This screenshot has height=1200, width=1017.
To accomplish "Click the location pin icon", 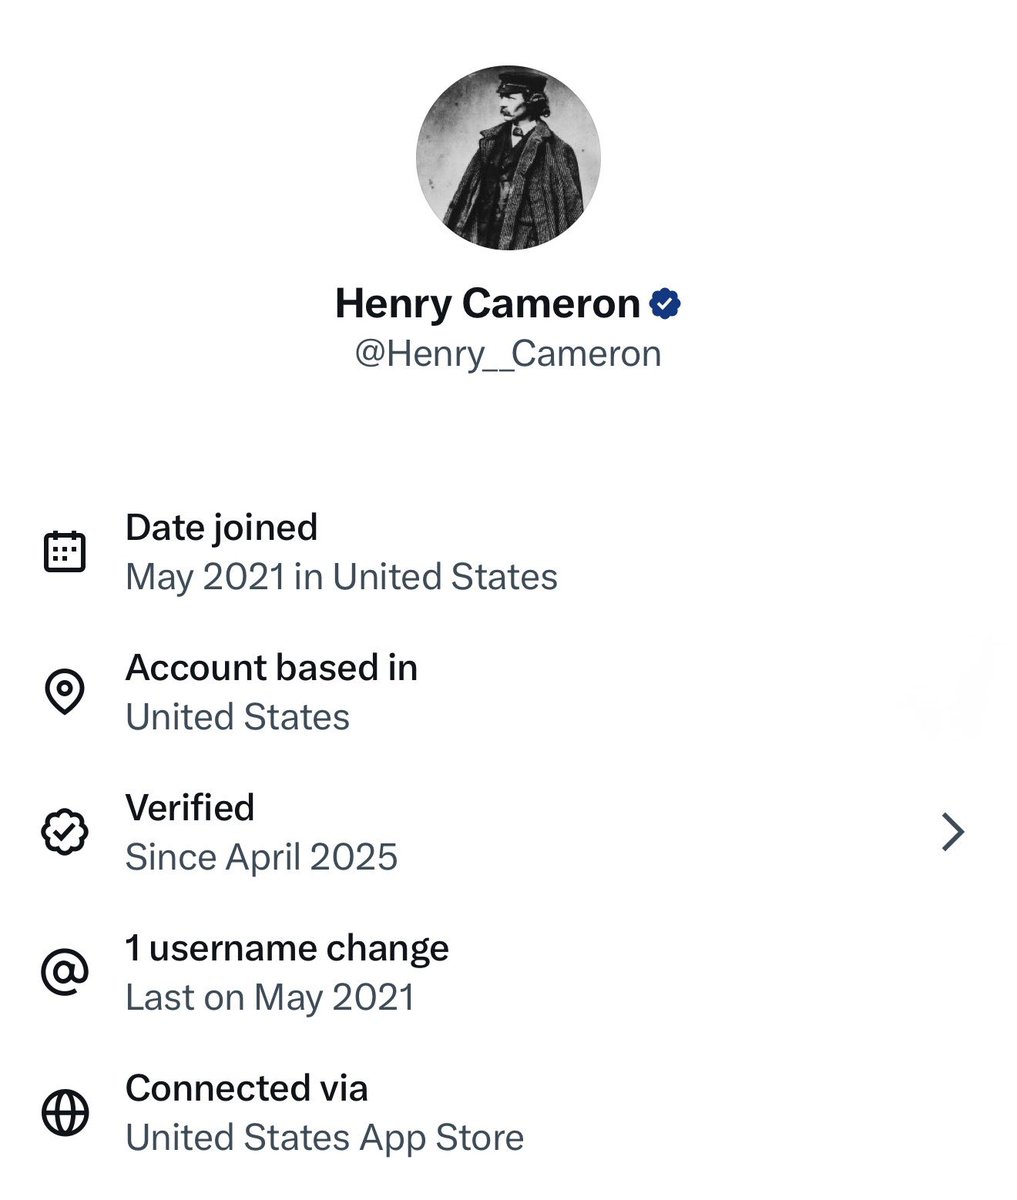I will 65,692.
